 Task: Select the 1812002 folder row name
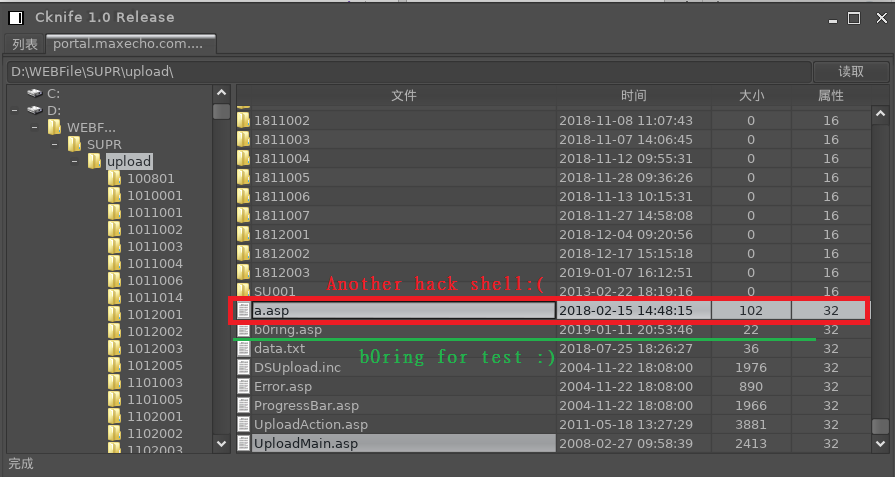point(281,253)
